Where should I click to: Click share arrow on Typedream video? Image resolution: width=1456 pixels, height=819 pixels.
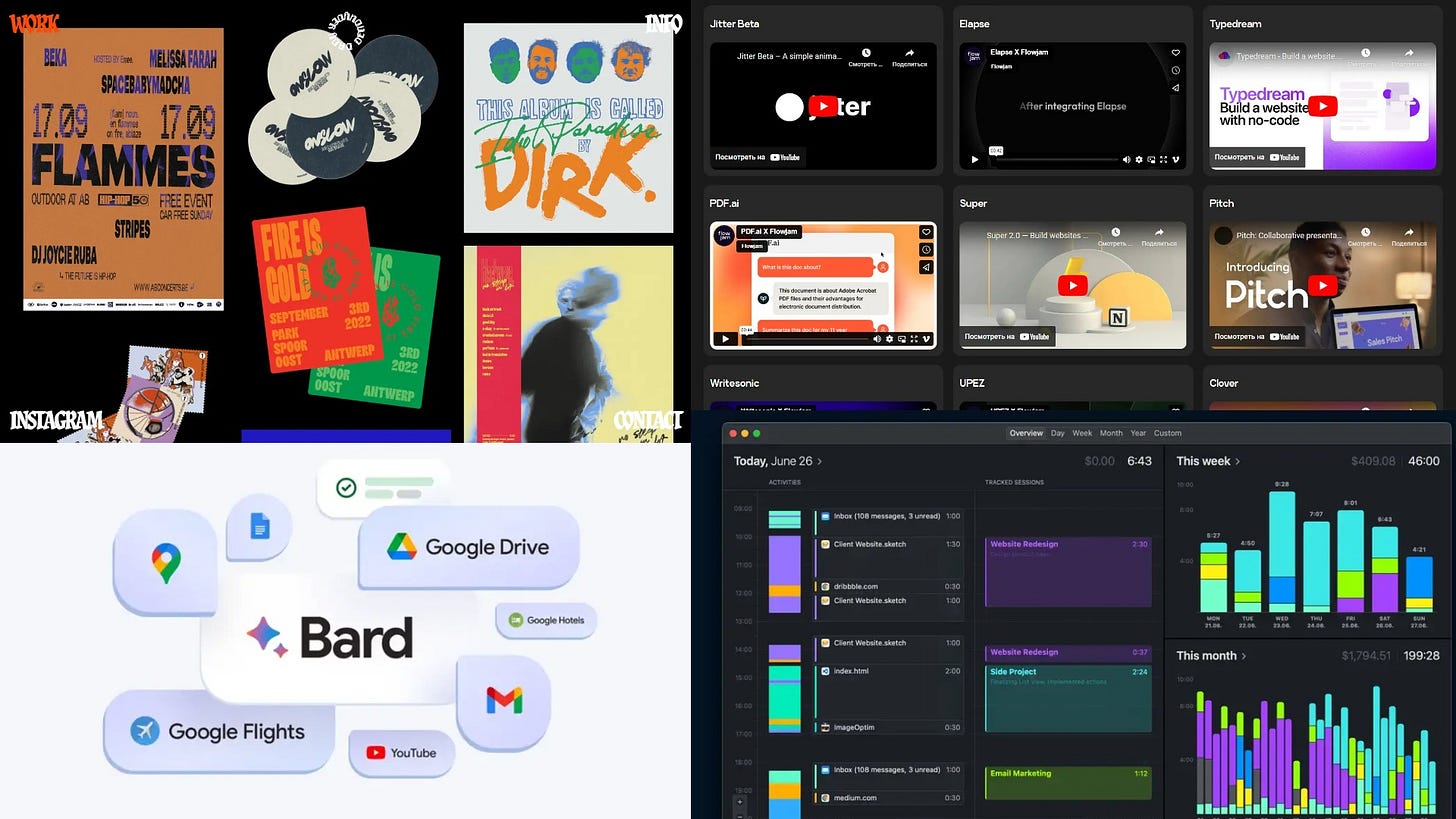[x=1409, y=53]
